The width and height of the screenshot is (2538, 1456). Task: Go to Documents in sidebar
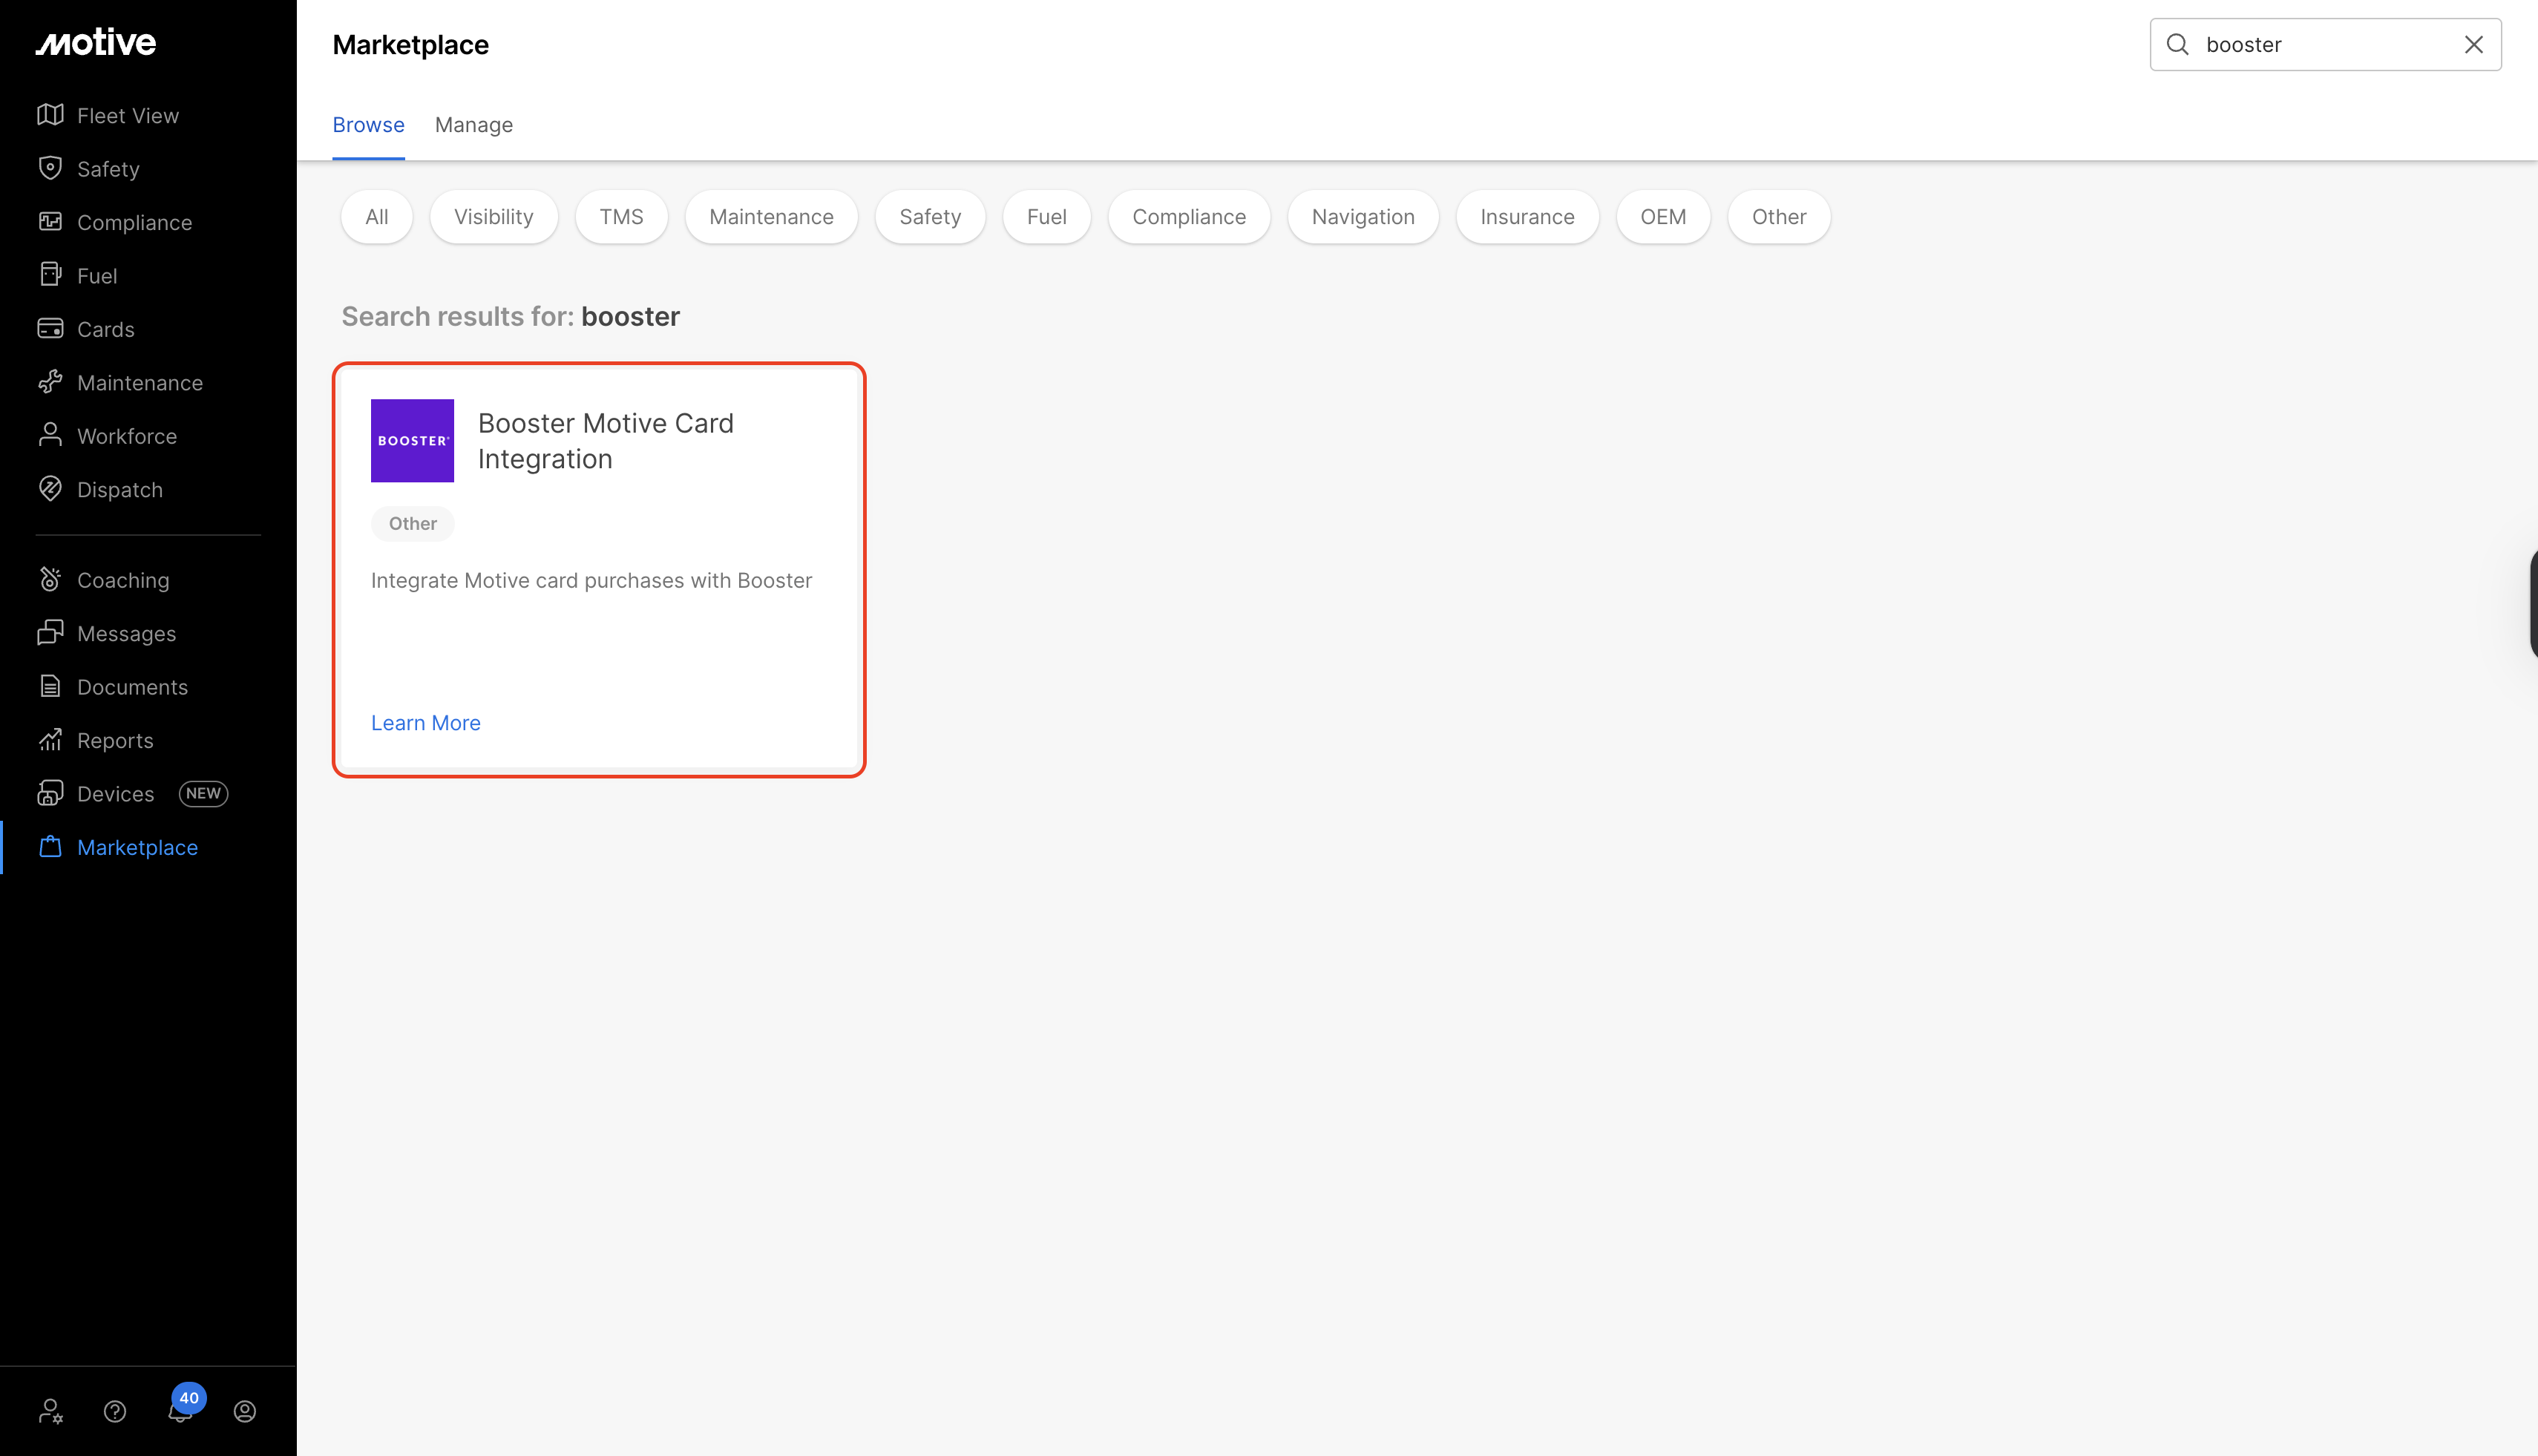132,687
